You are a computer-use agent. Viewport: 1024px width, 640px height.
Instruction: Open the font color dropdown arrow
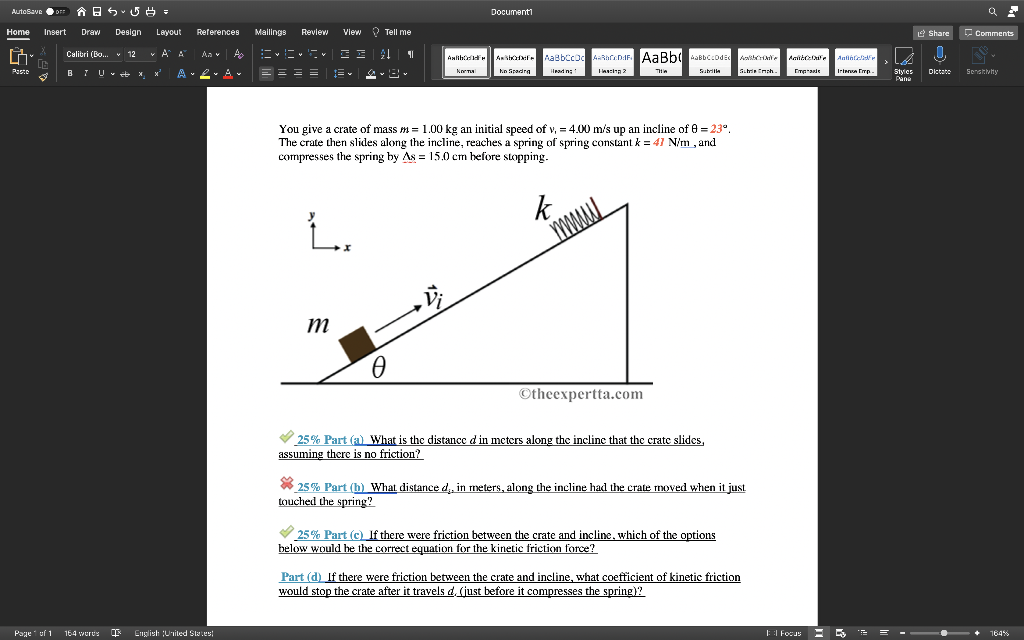pos(238,73)
